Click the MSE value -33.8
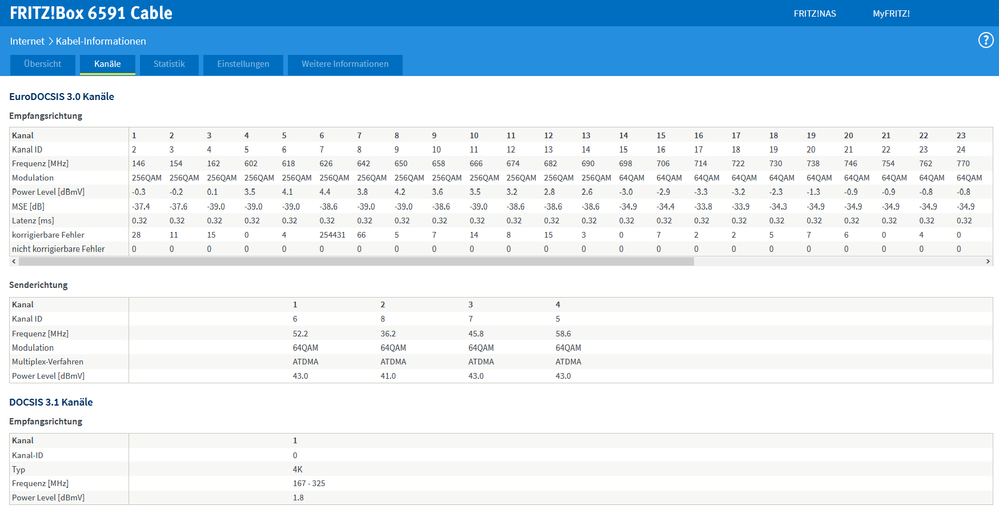999x517 pixels. [x=703, y=207]
